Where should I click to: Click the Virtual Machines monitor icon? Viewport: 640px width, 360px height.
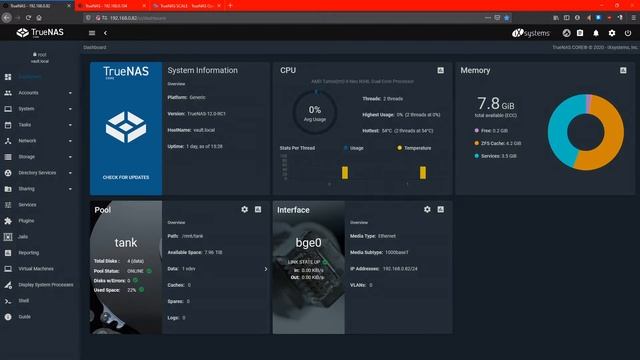(8, 269)
